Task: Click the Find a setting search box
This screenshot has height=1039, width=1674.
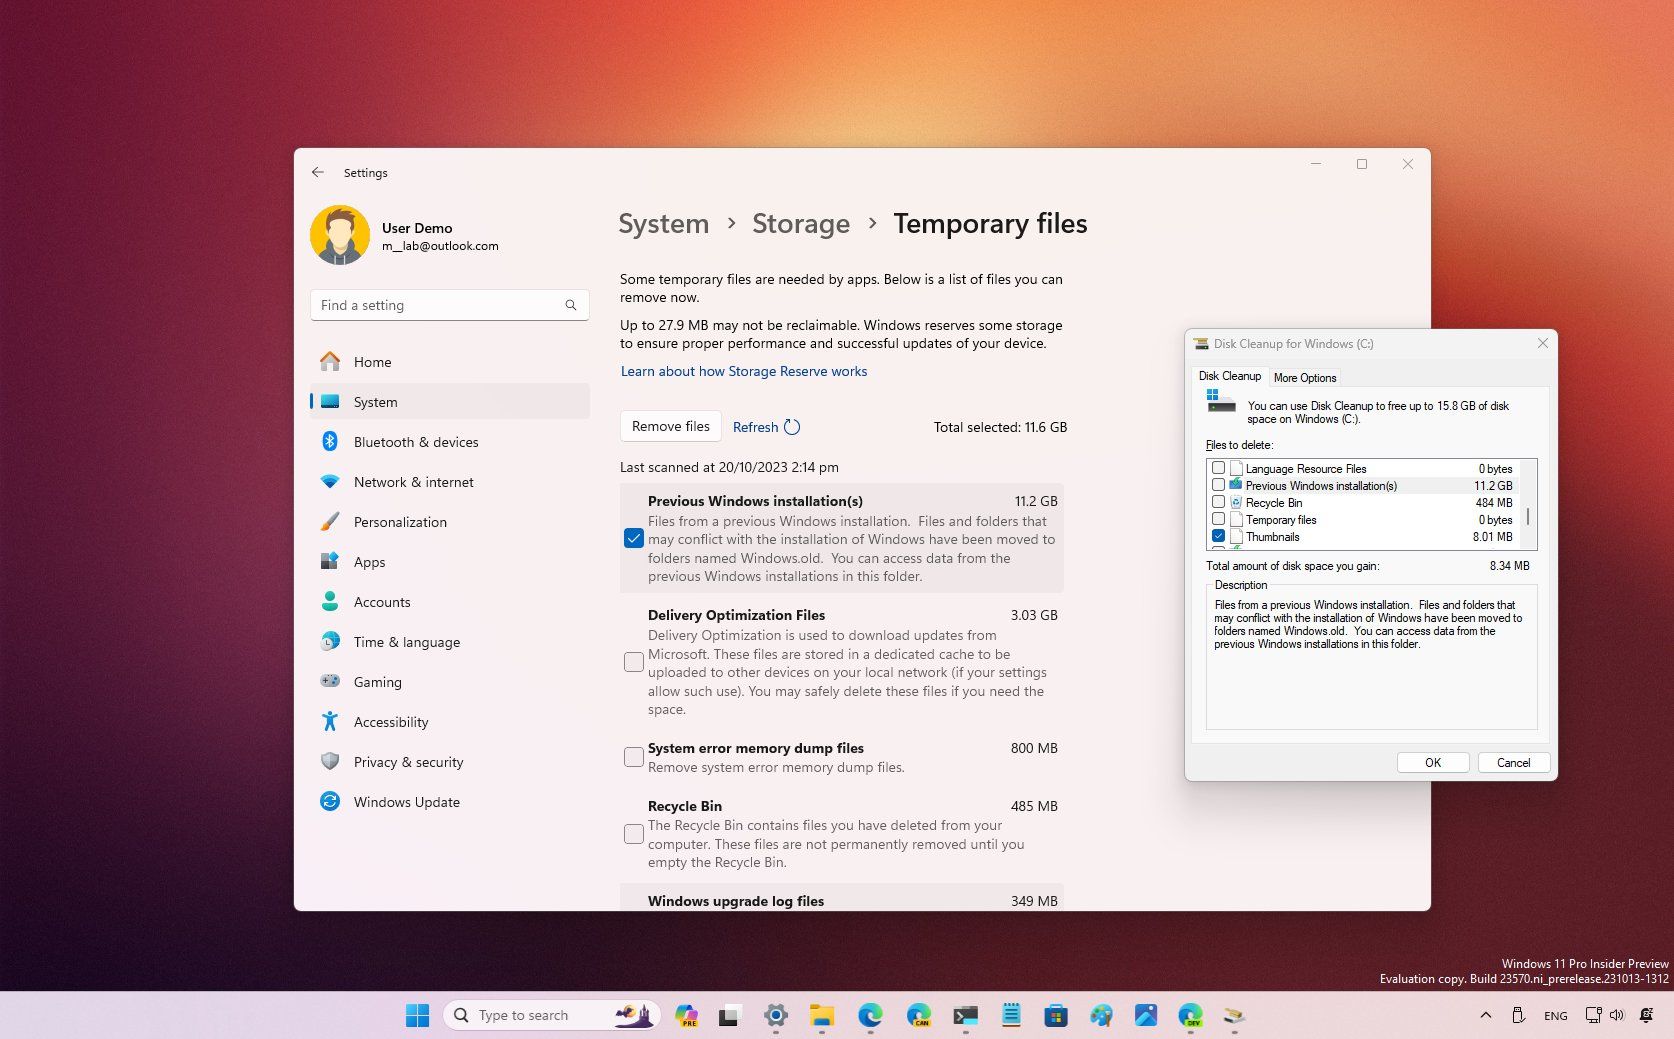Action: pos(440,305)
